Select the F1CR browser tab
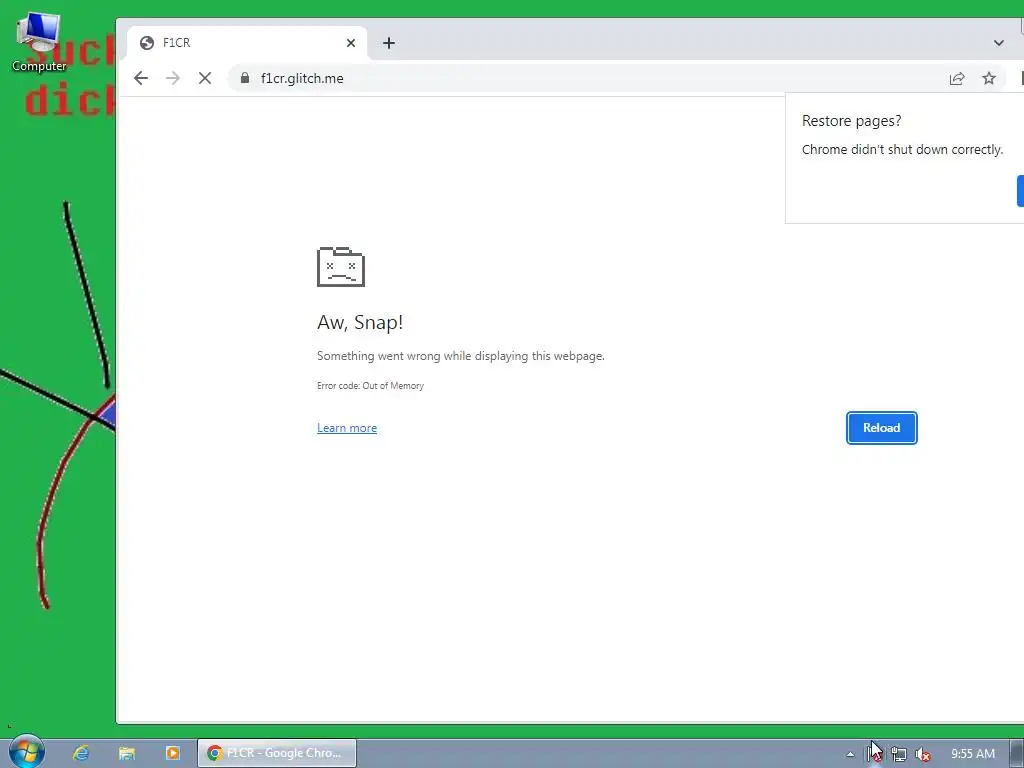The height and width of the screenshot is (768, 1024). point(247,43)
